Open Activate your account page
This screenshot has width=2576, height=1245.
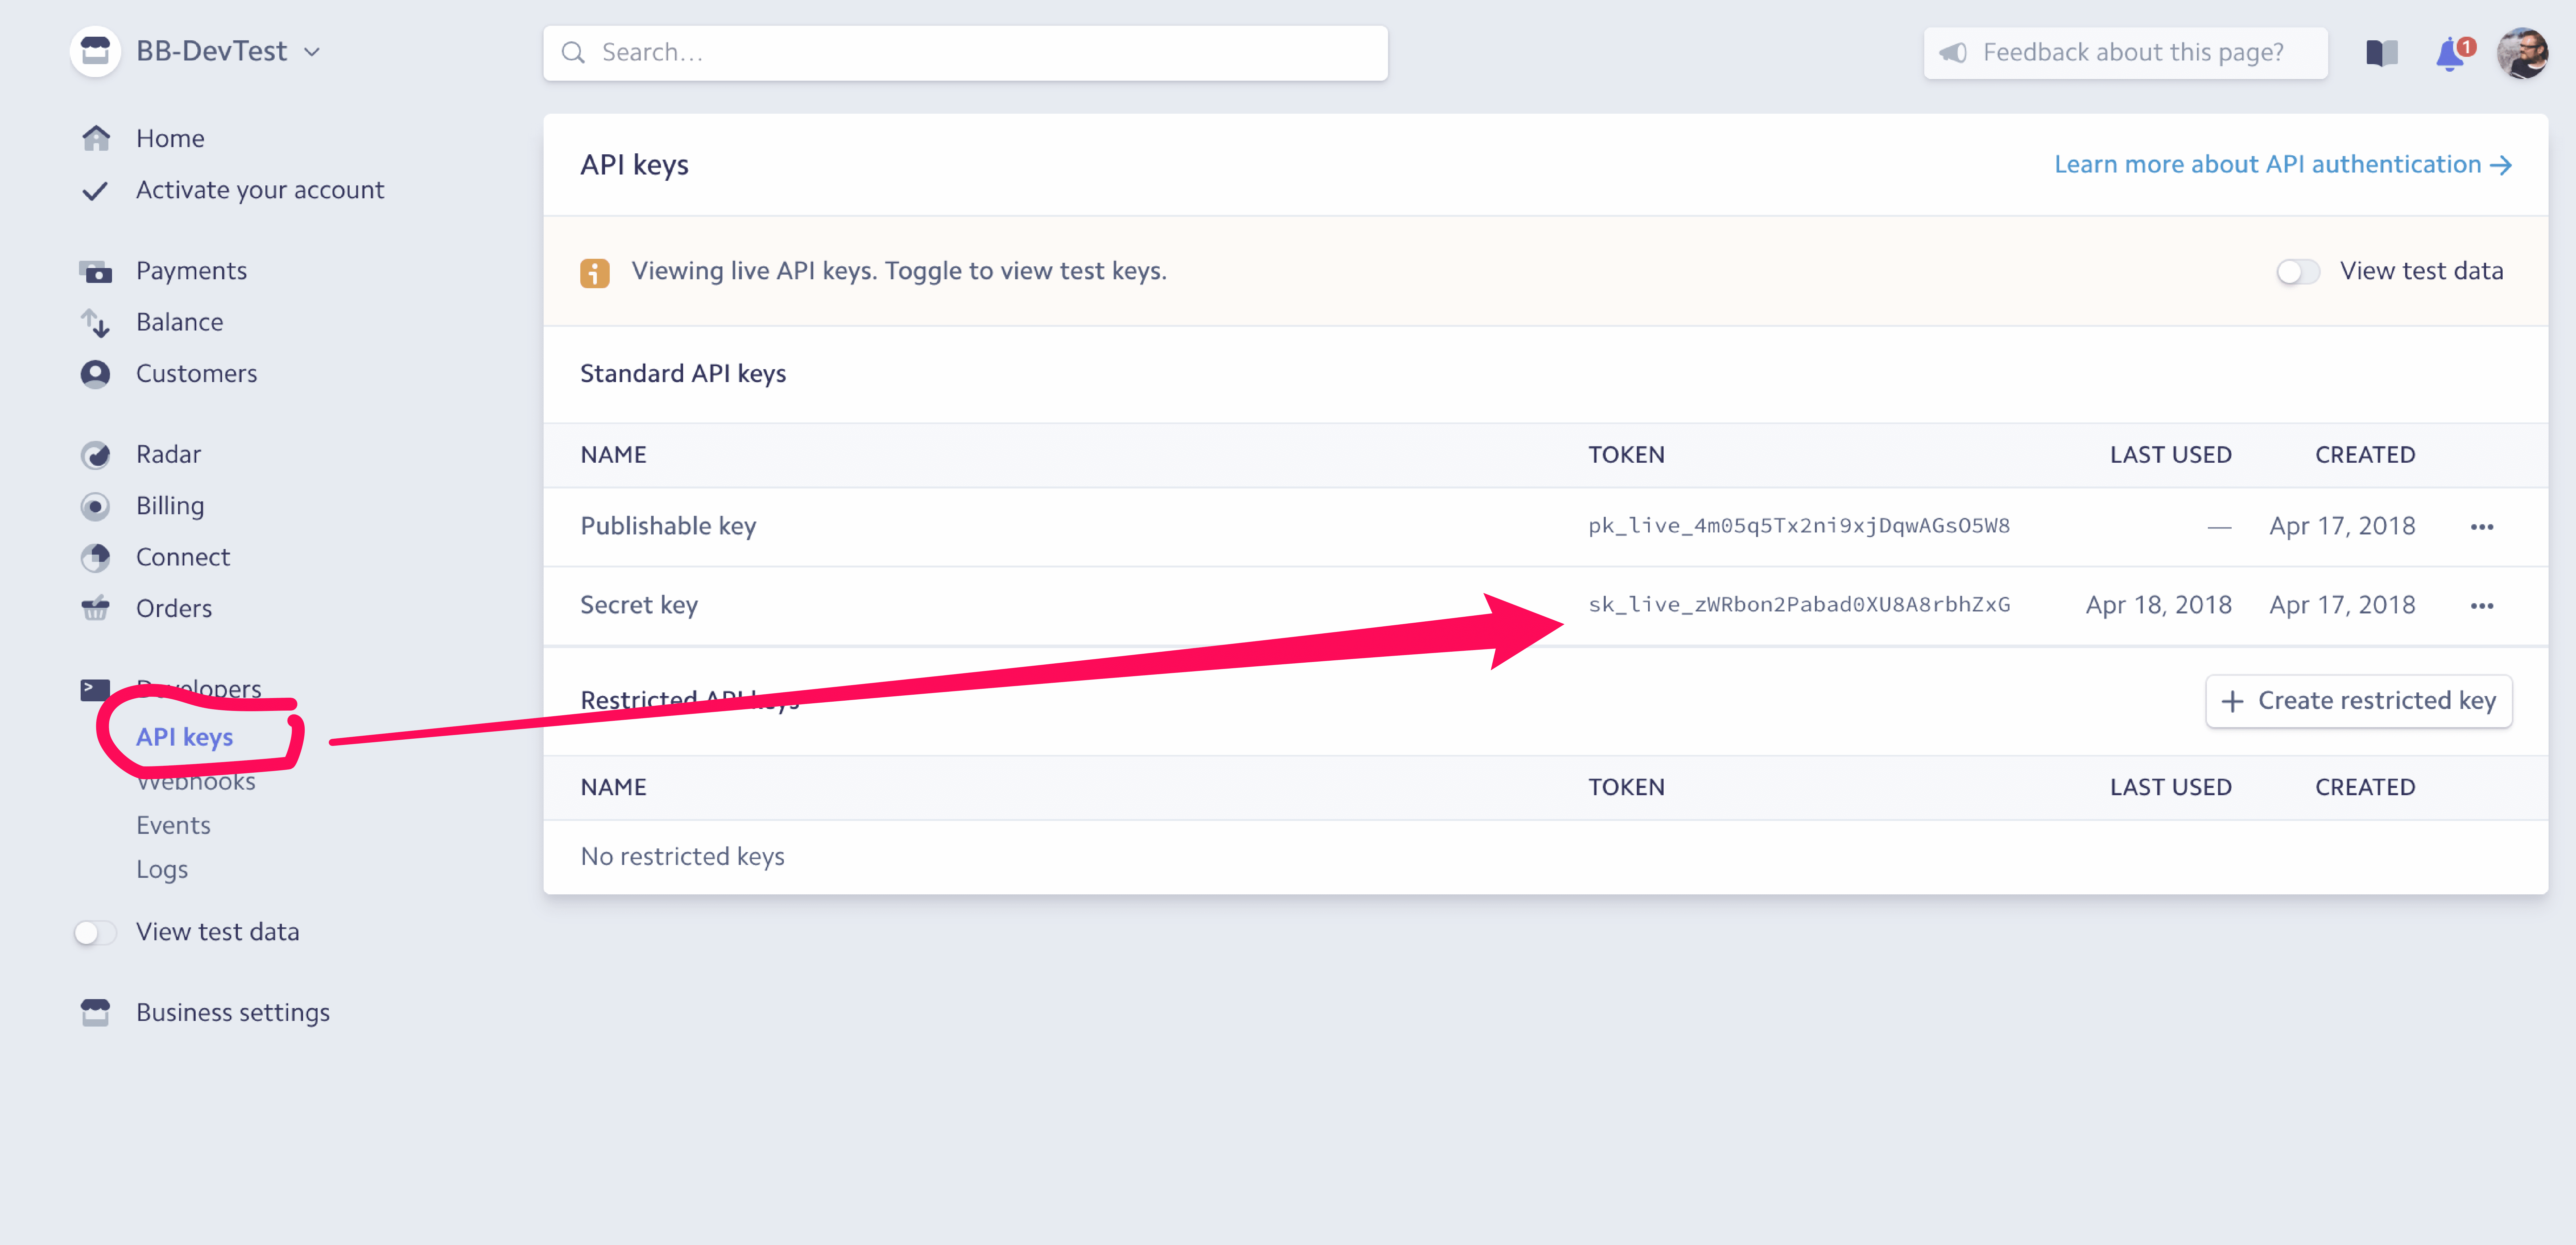pos(260,190)
